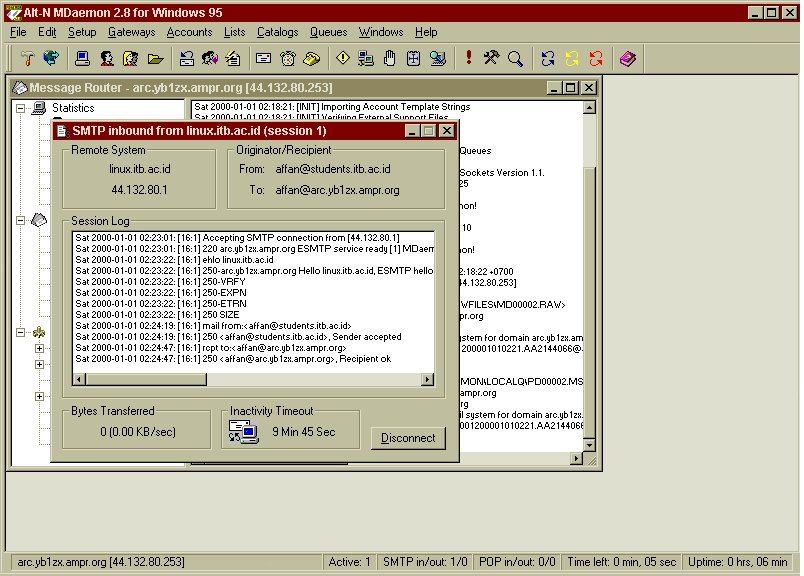
Task: Click the red exclamation mark toolbar icon
Action: [468, 59]
